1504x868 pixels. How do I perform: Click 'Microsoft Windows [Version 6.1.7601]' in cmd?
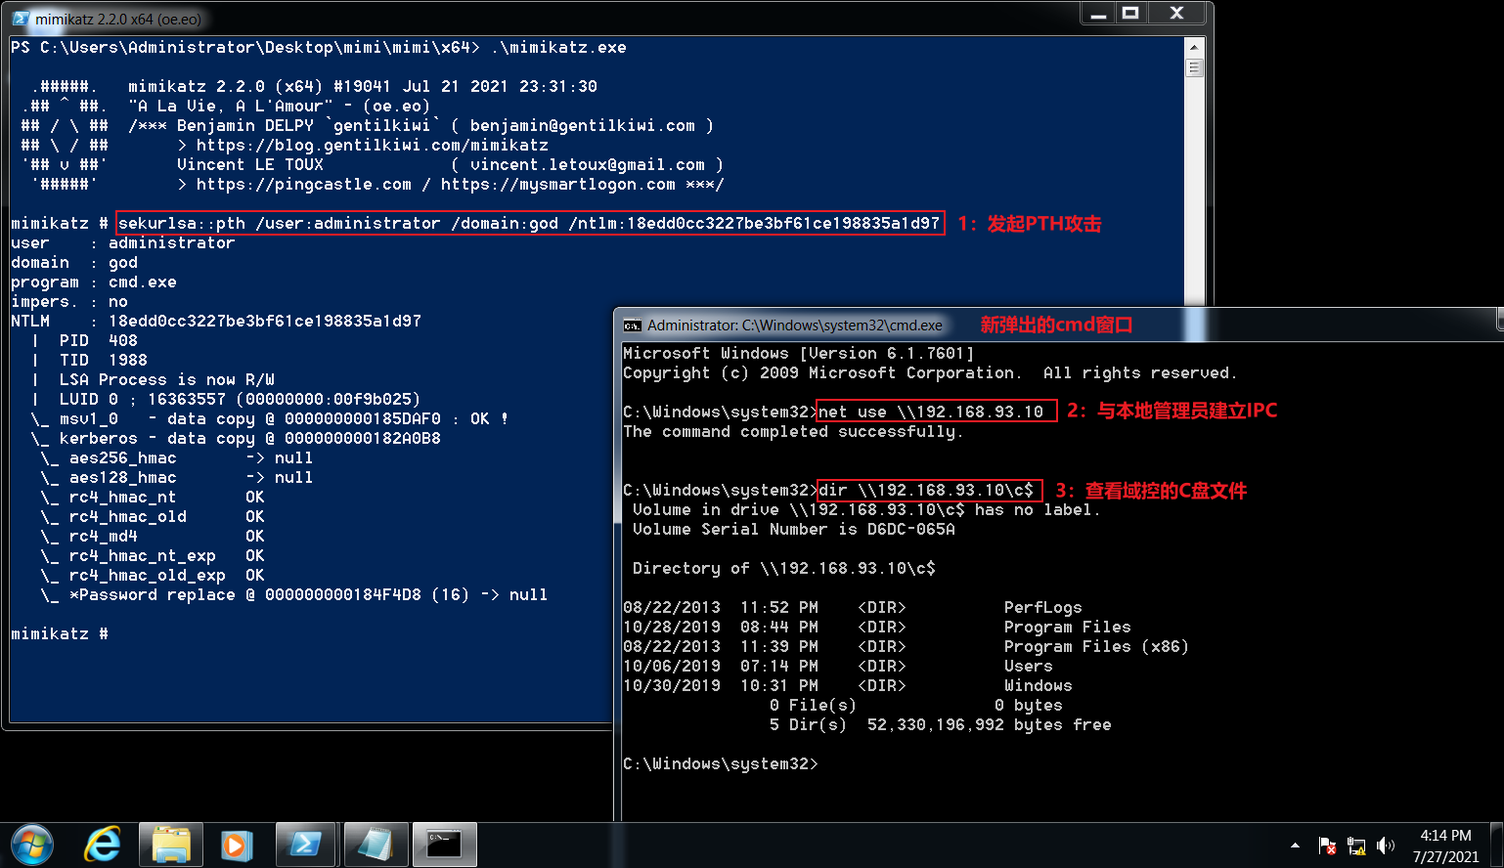click(x=798, y=354)
